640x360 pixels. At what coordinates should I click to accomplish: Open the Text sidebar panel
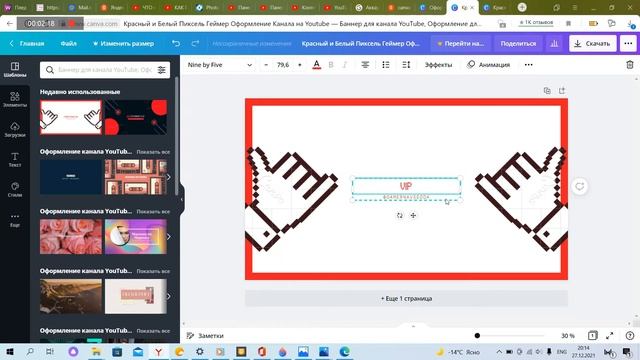click(x=15, y=160)
